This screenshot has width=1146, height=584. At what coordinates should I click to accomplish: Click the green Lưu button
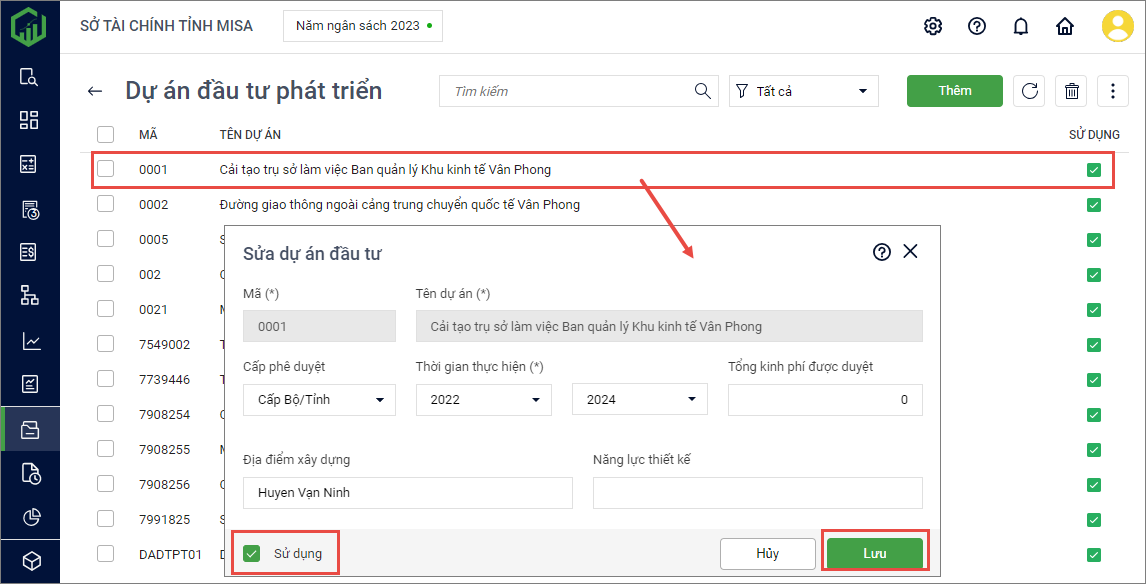(874, 553)
